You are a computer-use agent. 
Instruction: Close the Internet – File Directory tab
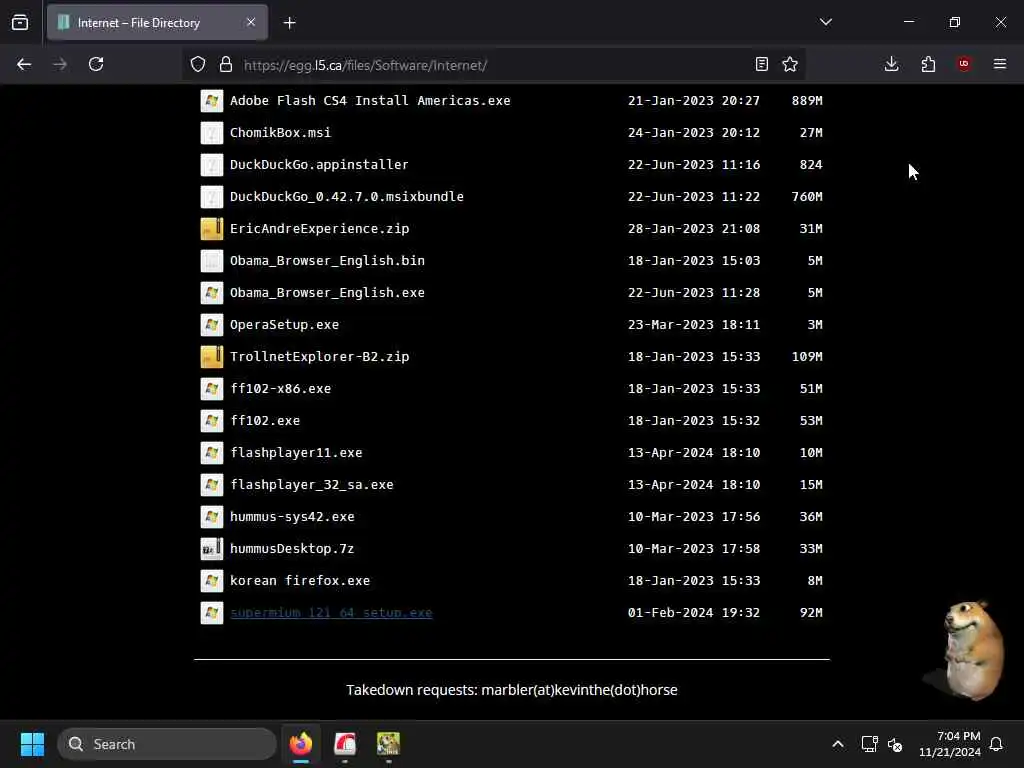click(x=251, y=22)
